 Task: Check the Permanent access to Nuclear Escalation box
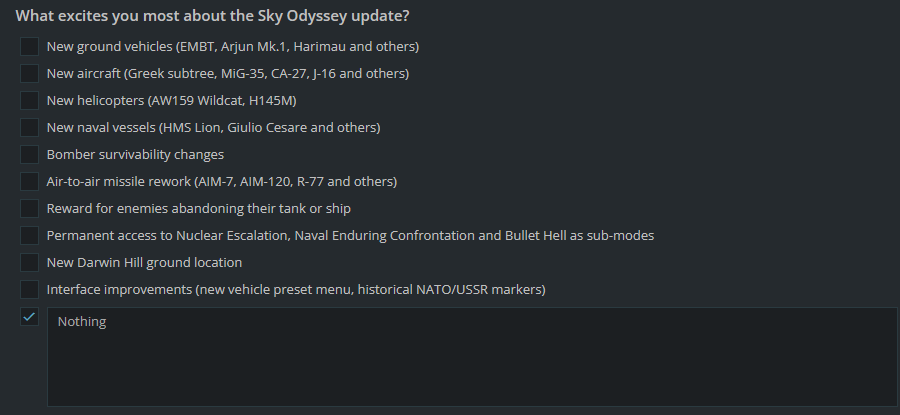[x=29, y=235]
